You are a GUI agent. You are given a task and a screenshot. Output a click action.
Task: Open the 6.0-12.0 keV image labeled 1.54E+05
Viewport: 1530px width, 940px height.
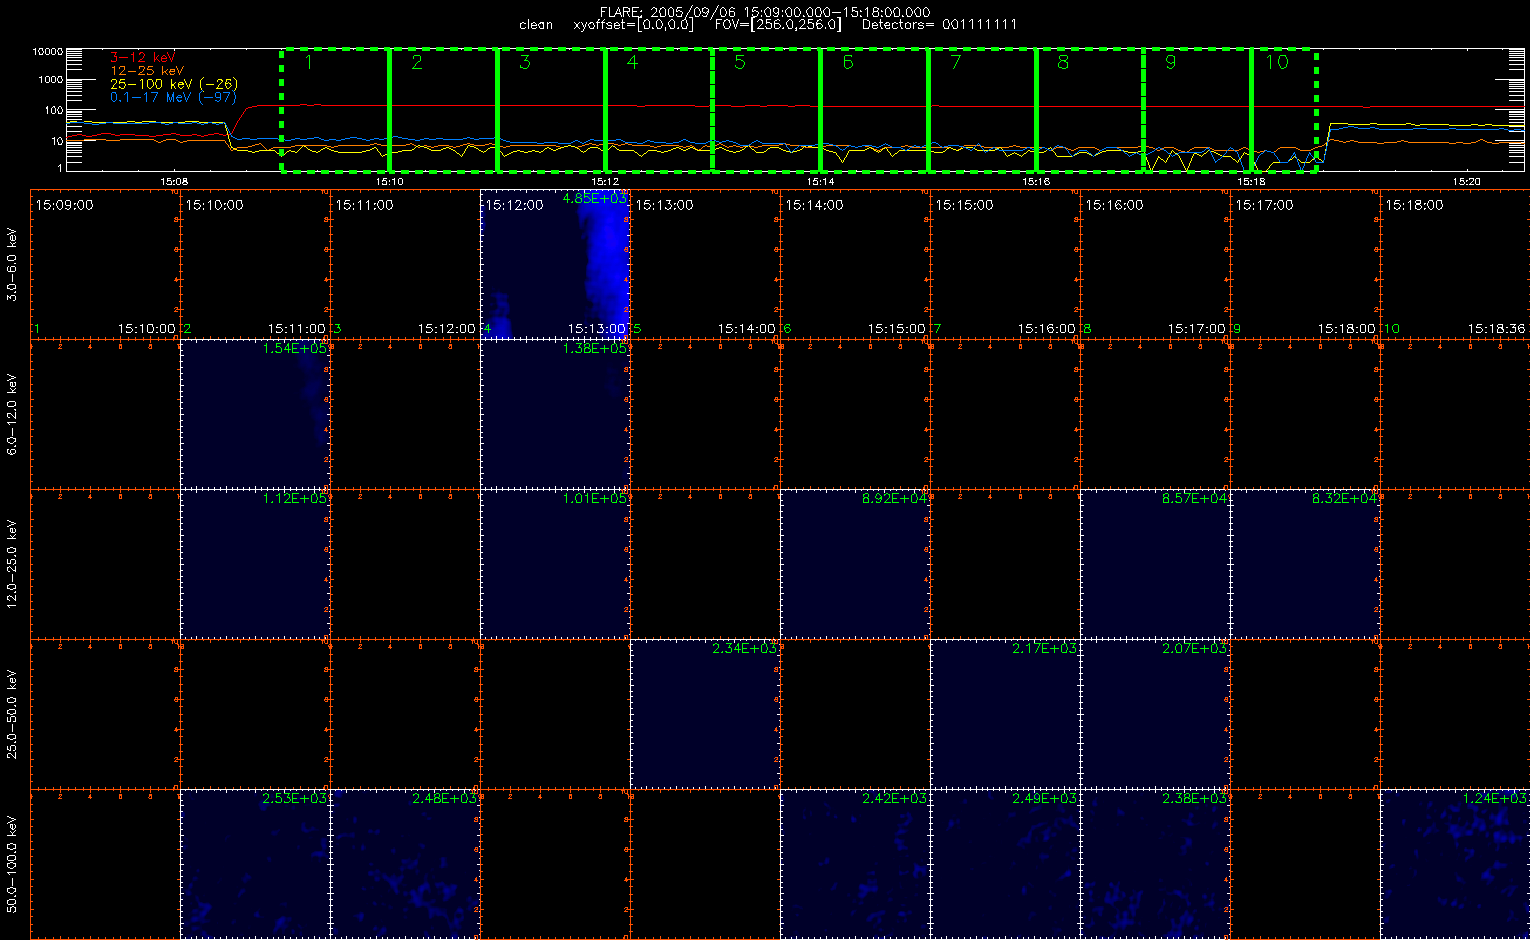coord(255,414)
